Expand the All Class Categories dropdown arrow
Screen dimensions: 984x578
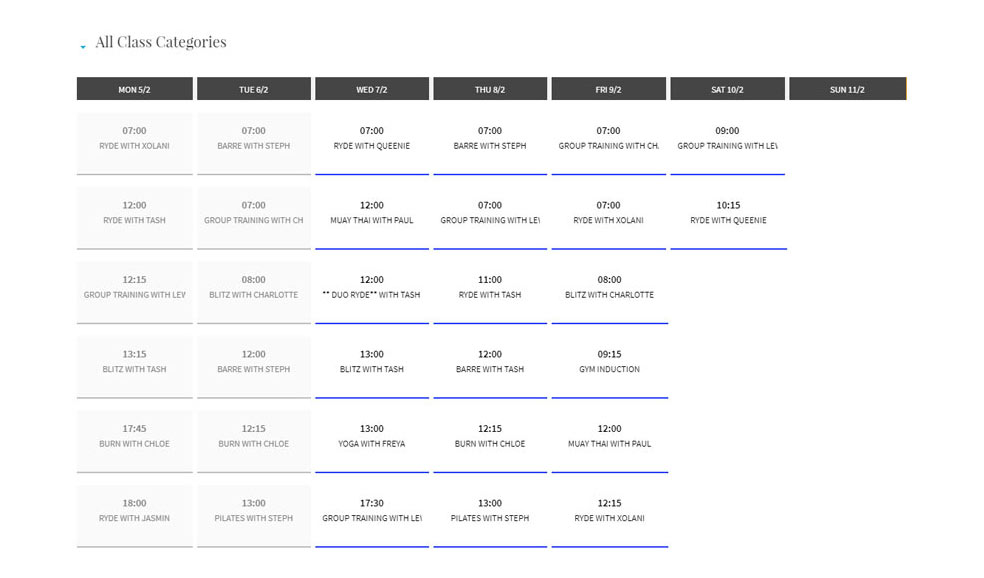click(82, 46)
